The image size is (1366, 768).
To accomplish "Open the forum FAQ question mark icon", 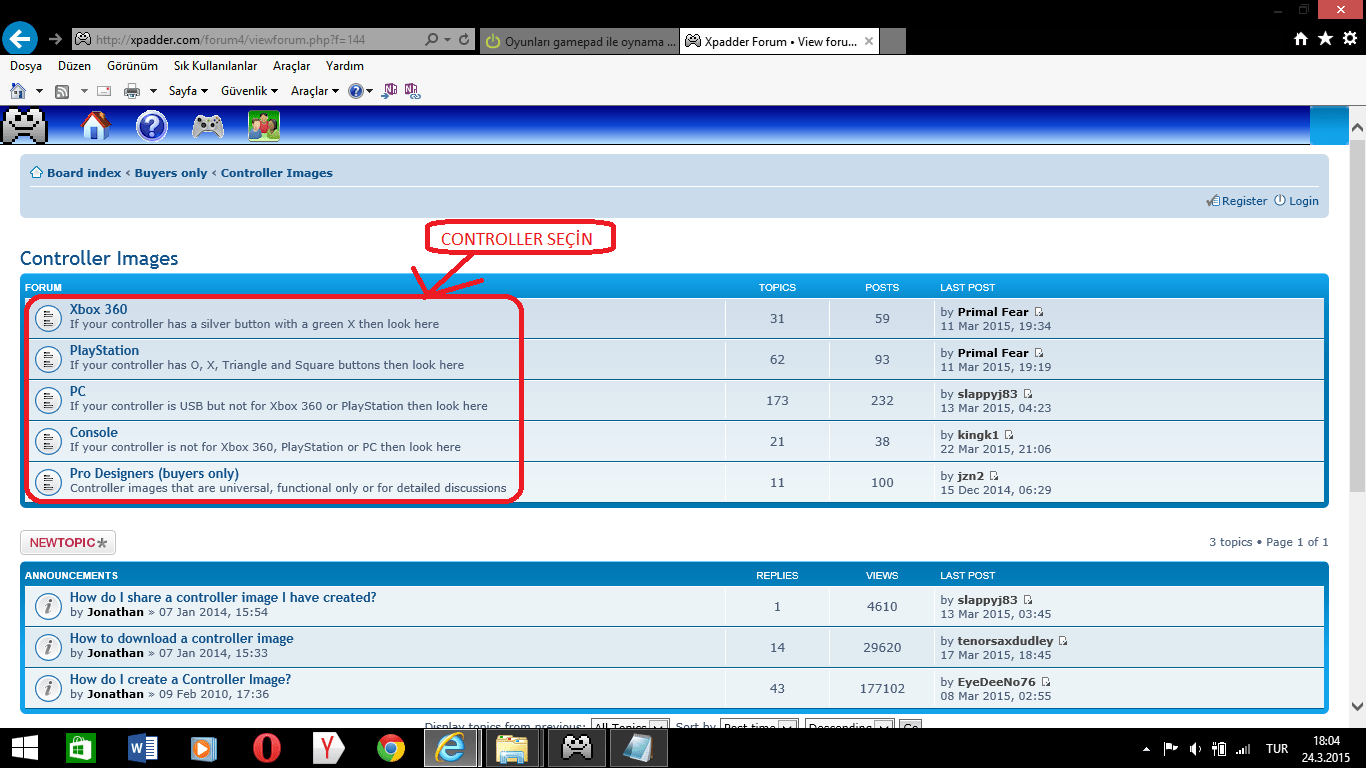I will coord(152,126).
